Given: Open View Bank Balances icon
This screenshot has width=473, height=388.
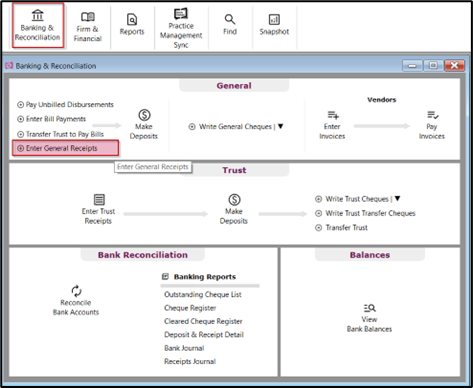Looking at the screenshot, I should click(x=369, y=308).
